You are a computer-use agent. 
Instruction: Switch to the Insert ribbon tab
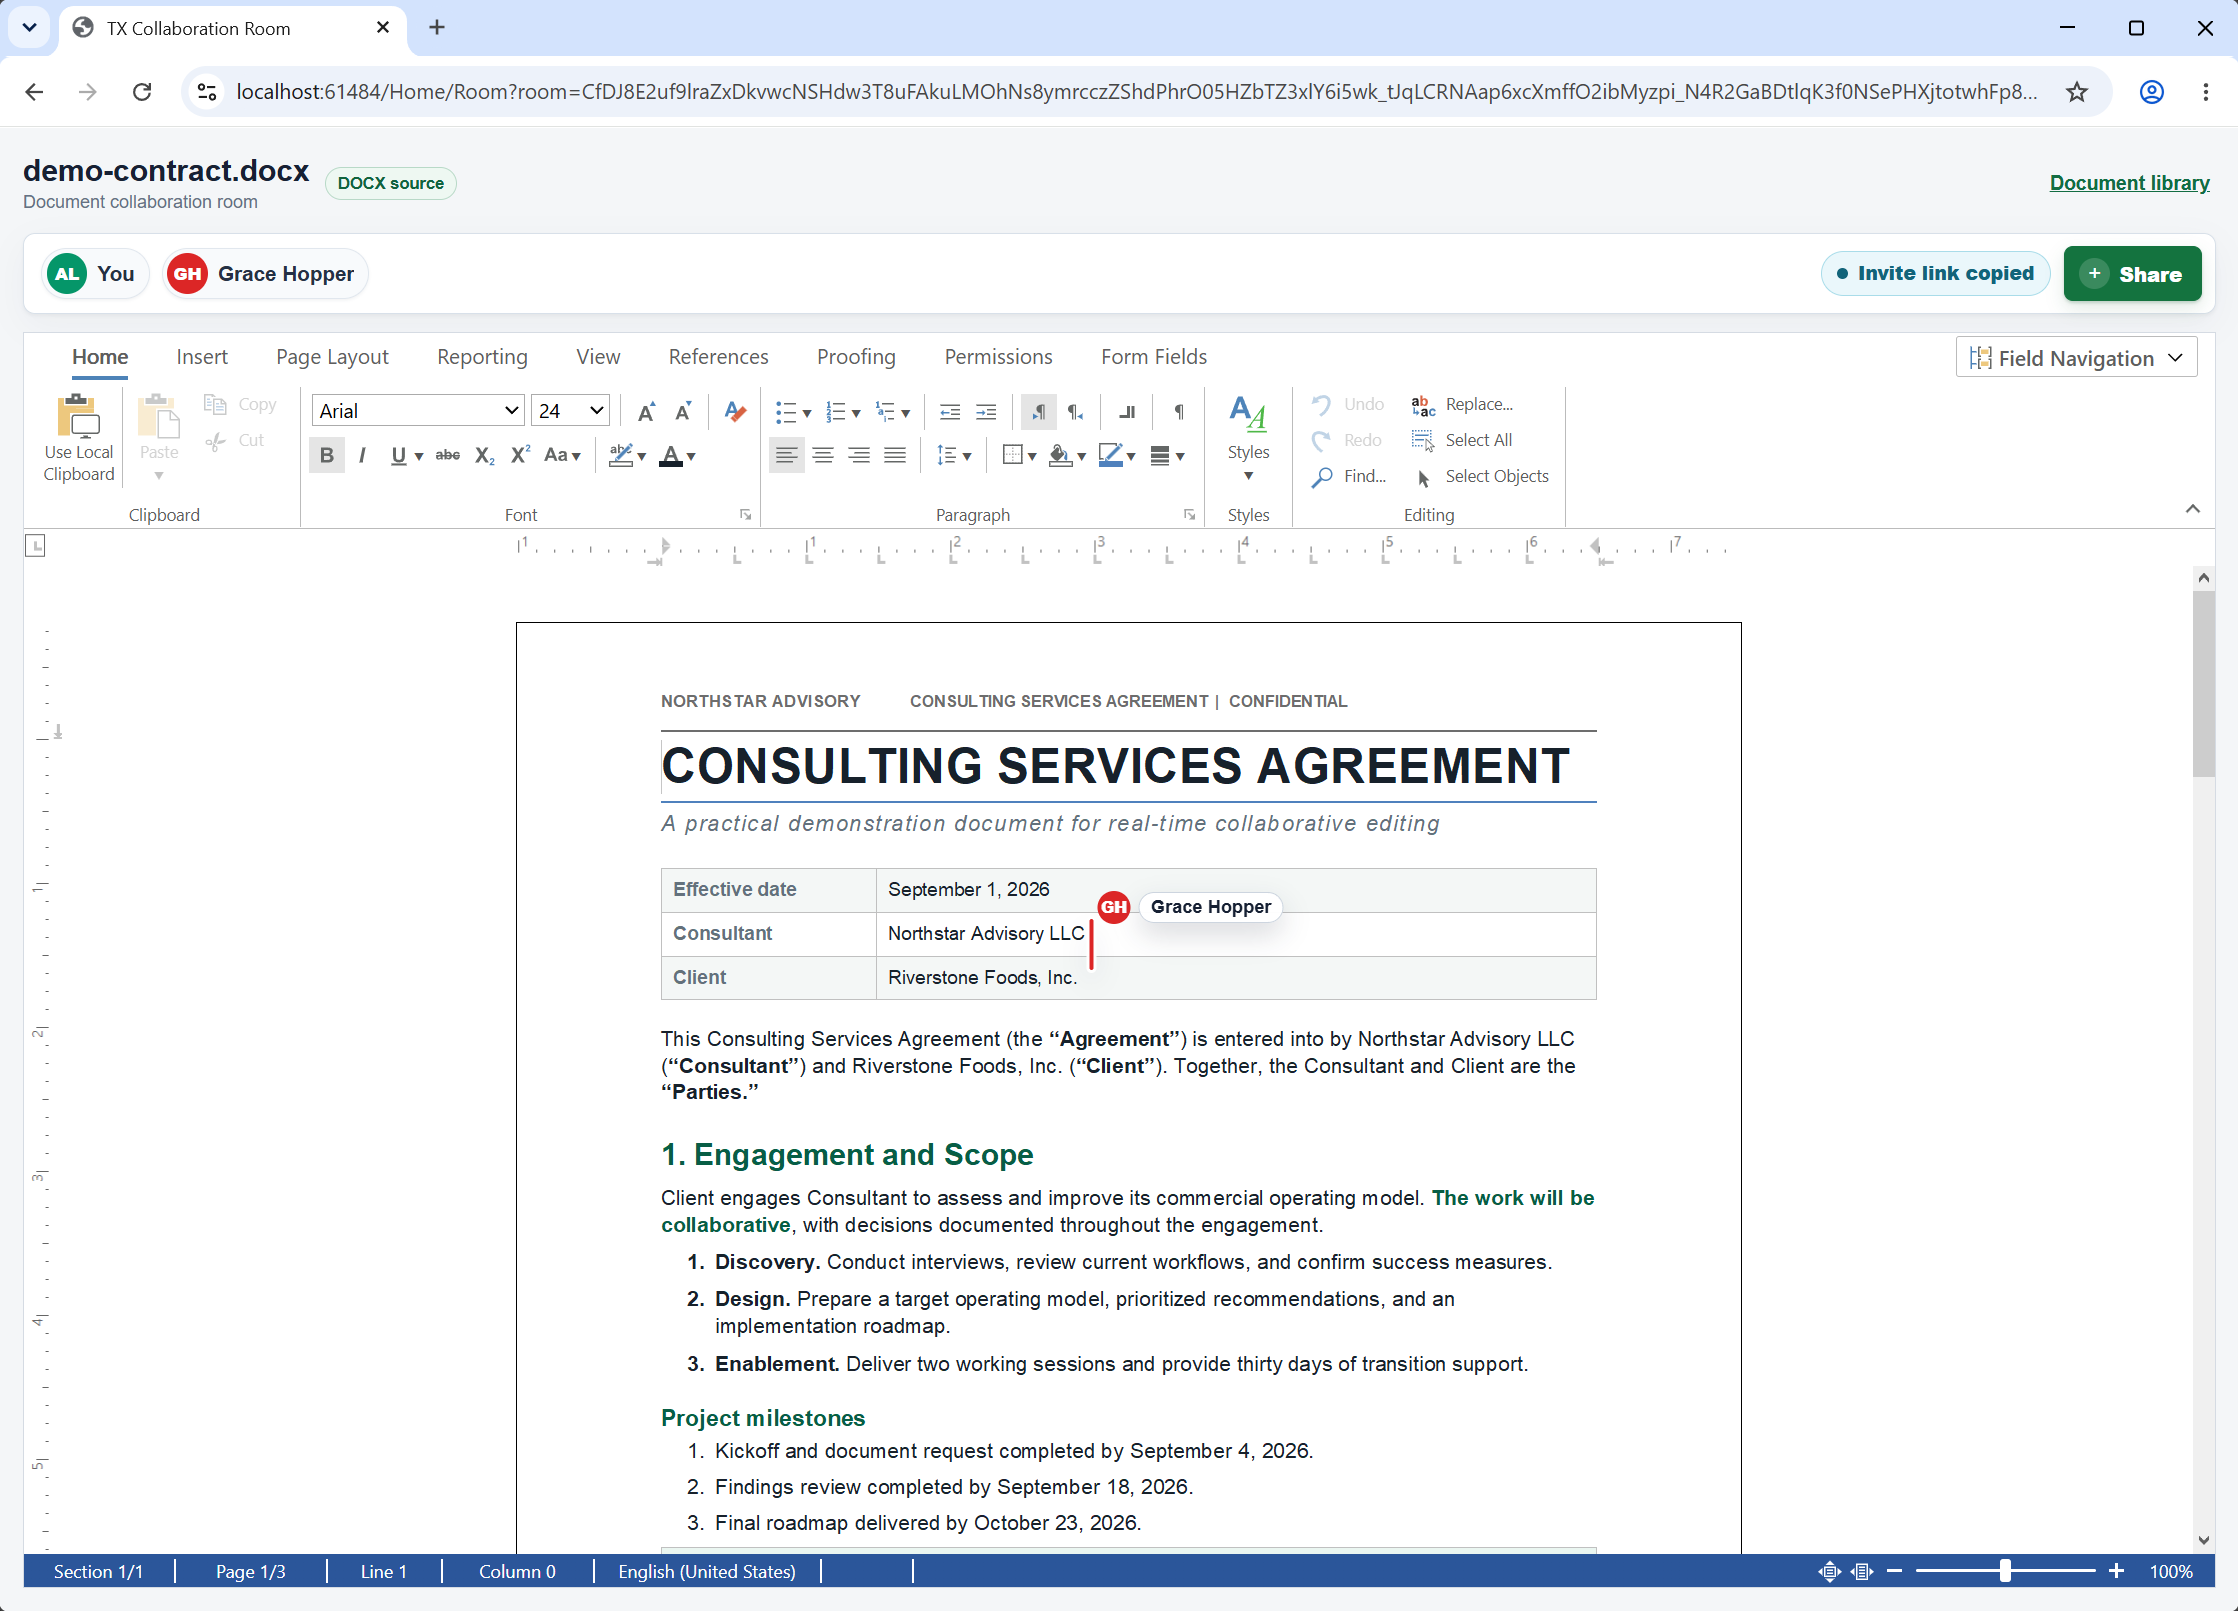[202, 357]
